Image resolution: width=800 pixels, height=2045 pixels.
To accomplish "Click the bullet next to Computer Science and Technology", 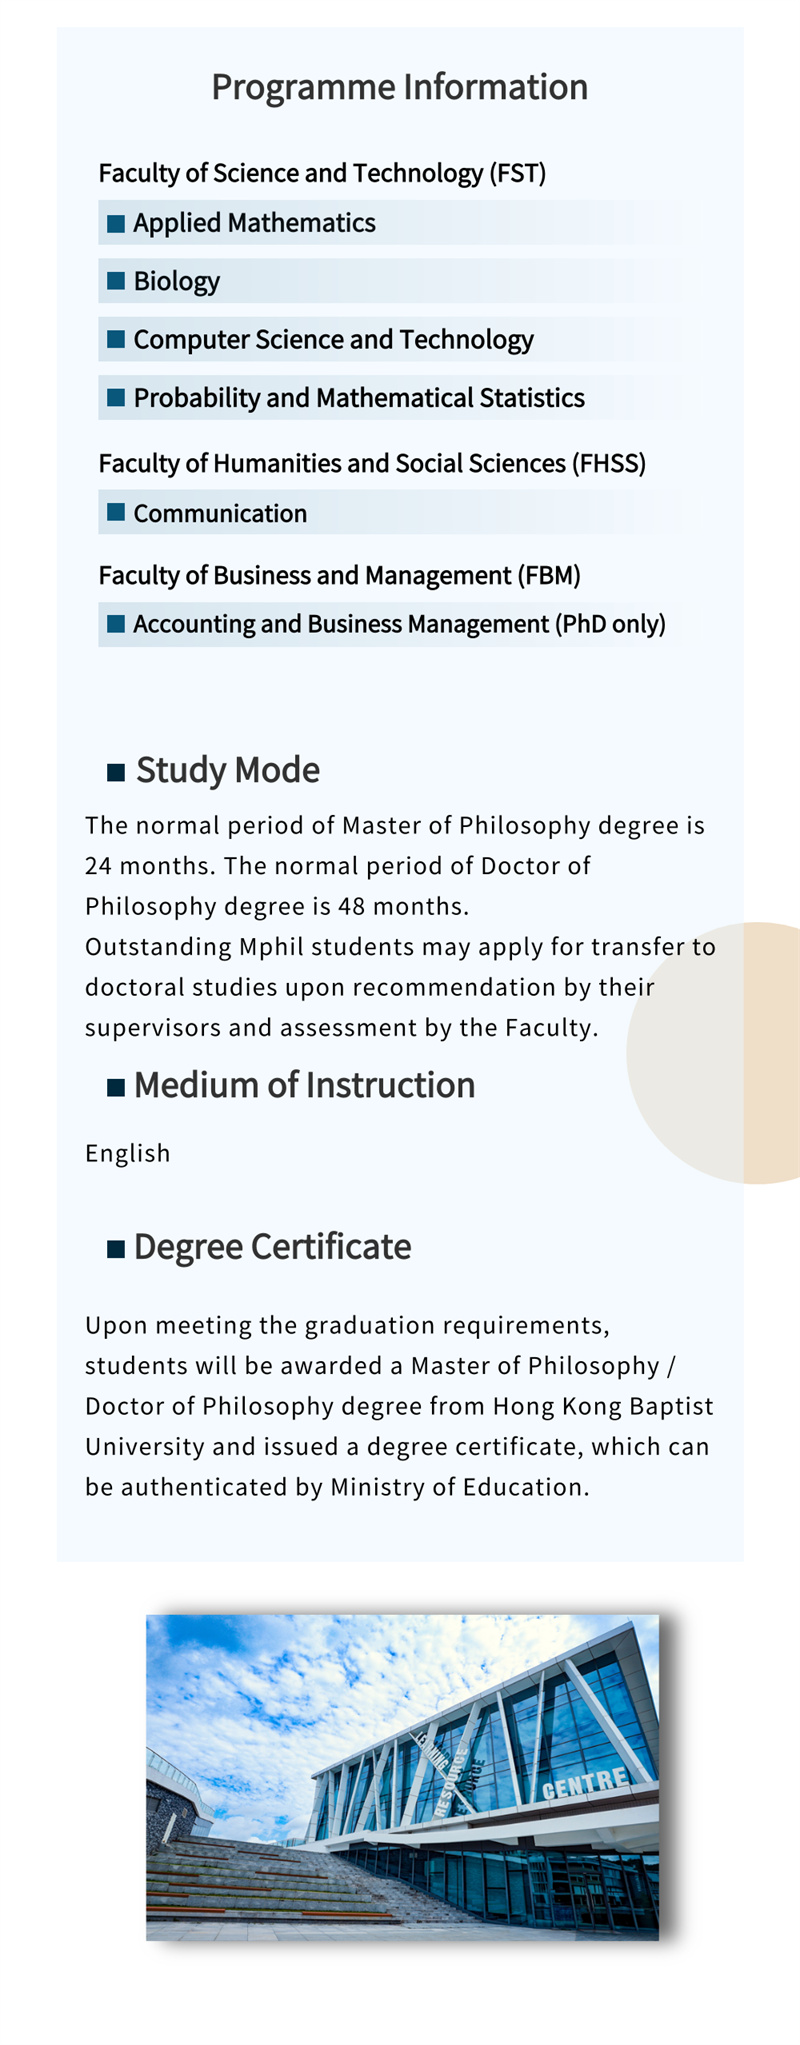I will [x=116, y=339].
